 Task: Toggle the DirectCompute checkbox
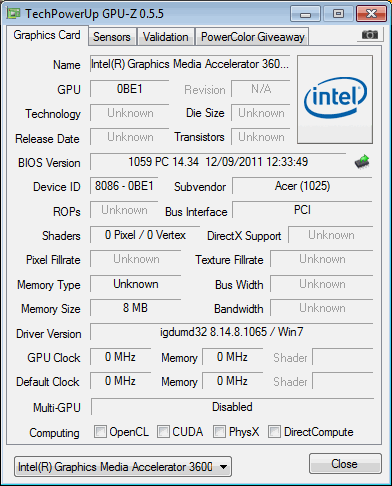point(274,431)
